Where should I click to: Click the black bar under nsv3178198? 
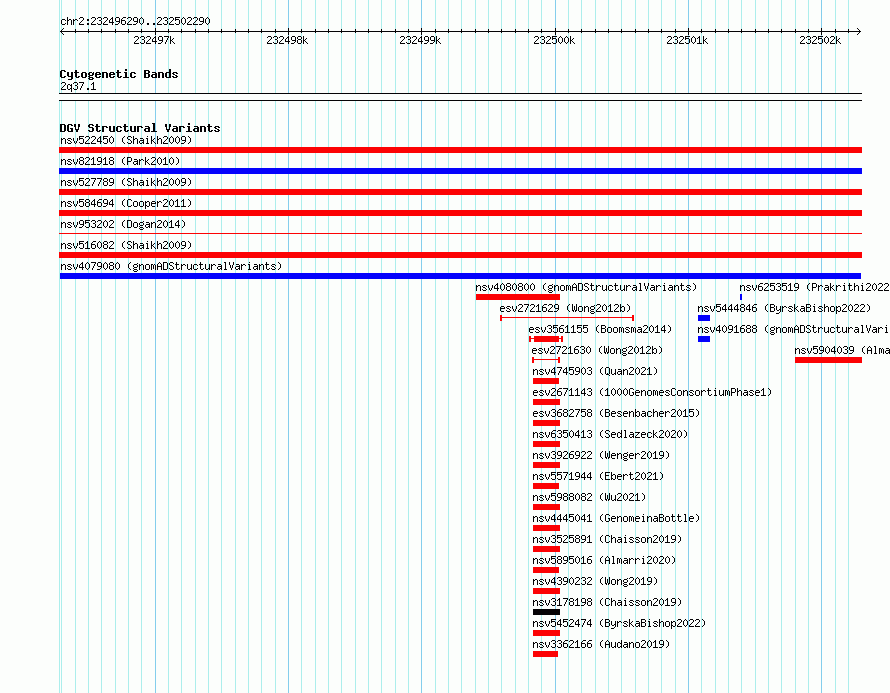click(547, 612)
